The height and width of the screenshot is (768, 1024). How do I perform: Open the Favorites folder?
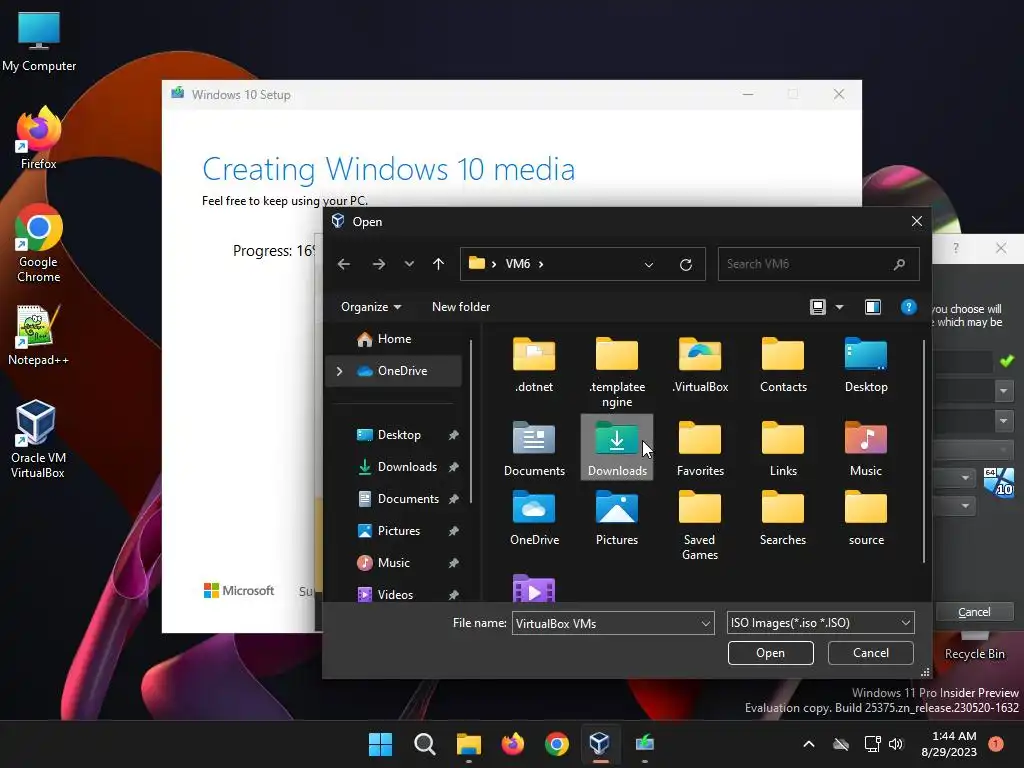tap(699, 448)
